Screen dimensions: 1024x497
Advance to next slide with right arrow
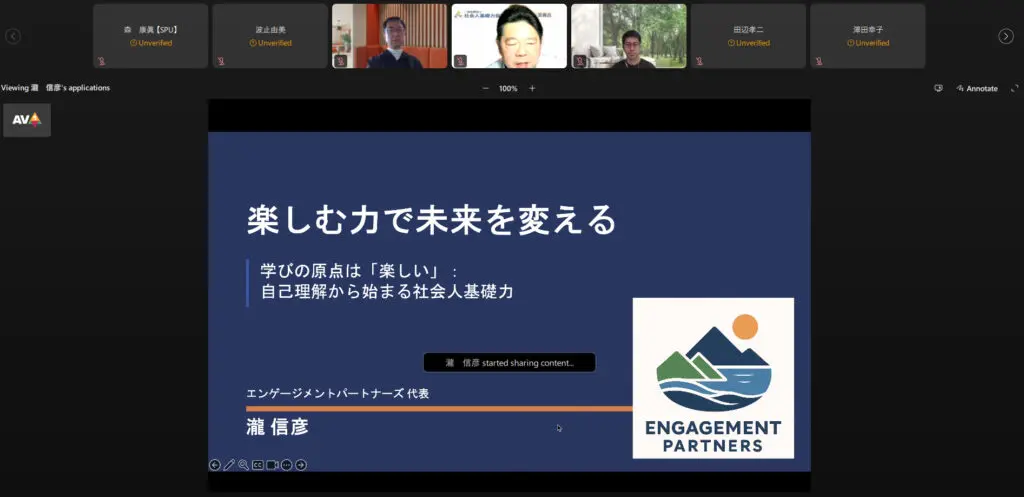pyautogui.click(x=301, y=465)
